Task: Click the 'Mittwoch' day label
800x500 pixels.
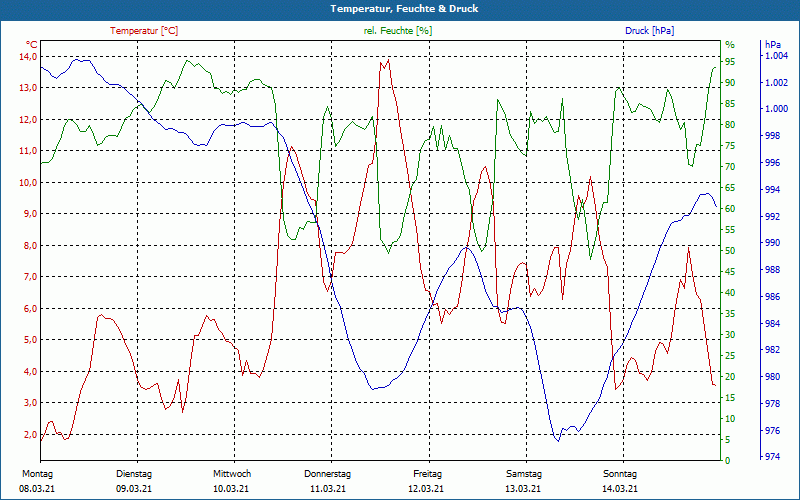Action: pos(232,474)
